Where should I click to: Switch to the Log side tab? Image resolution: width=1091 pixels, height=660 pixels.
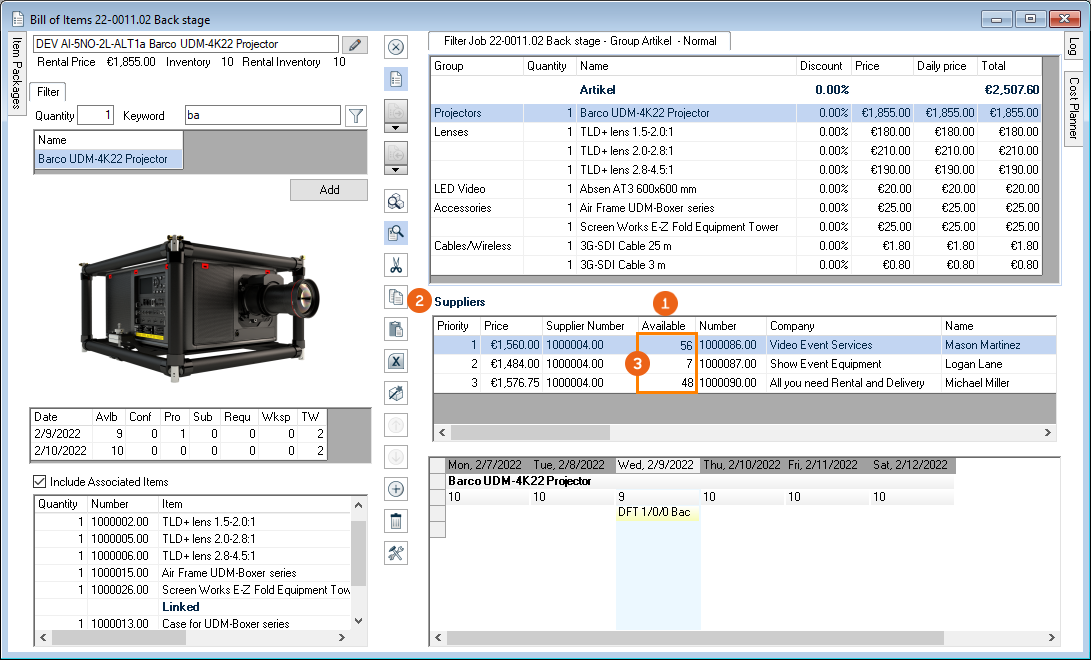pyautogui.click(x=1074, y=47)
